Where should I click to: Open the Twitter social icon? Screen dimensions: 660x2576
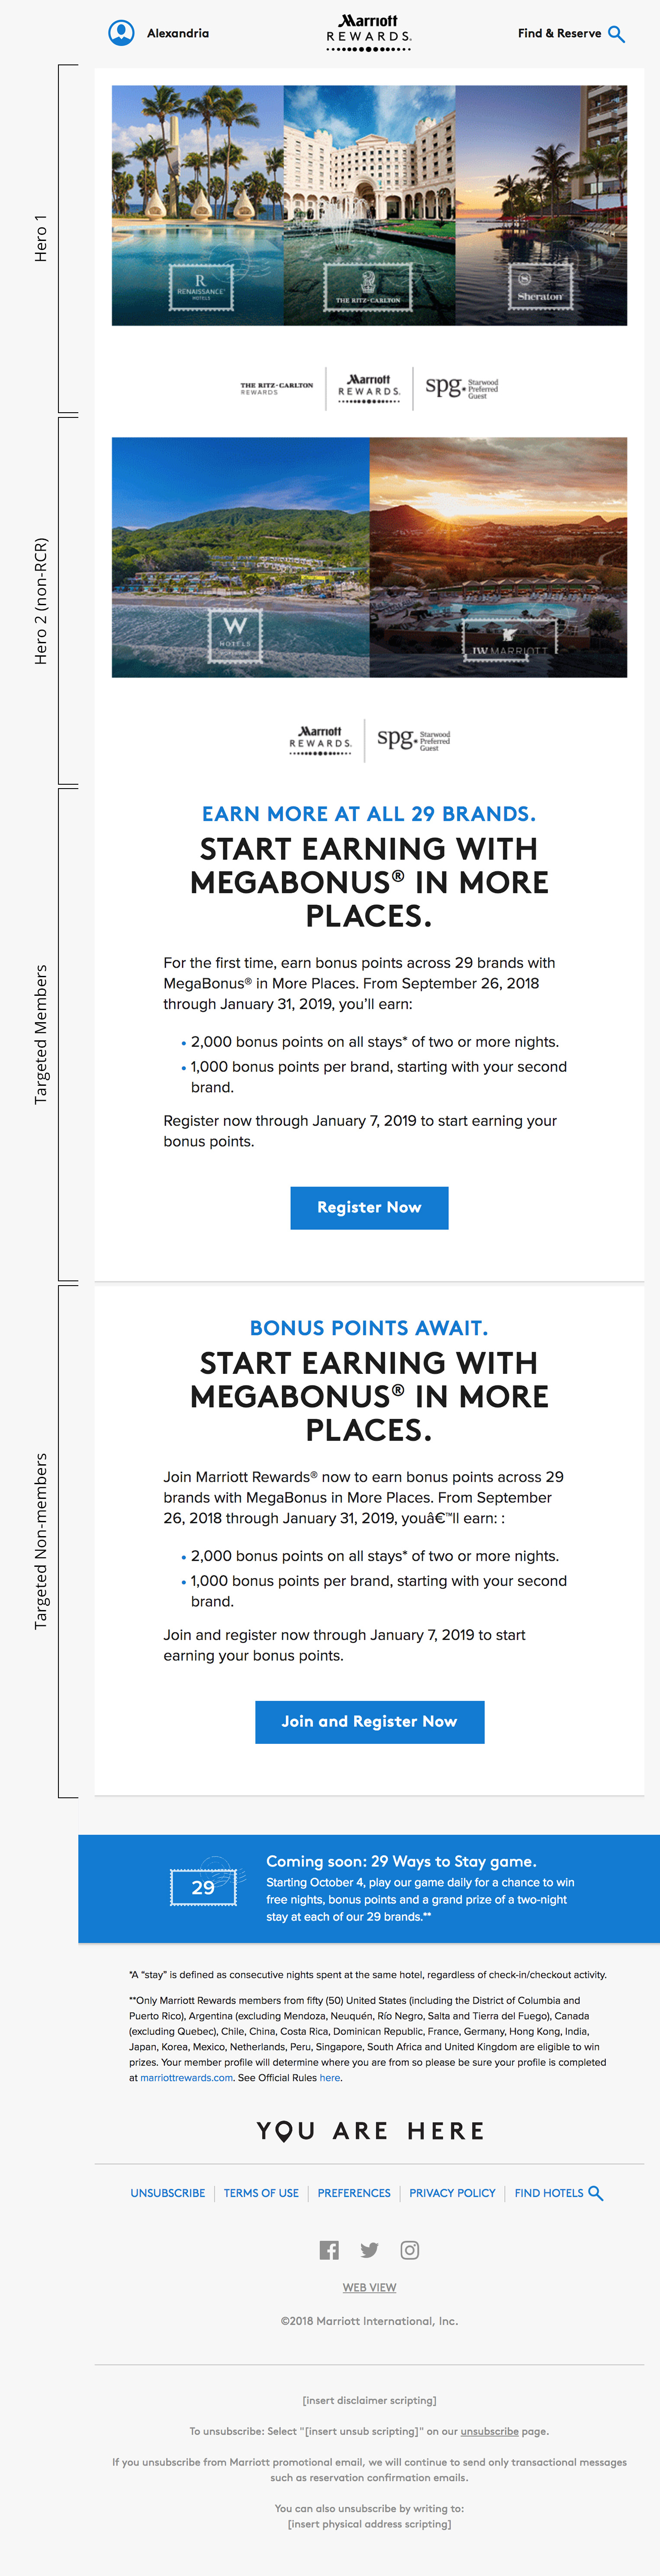(x=369, y=2250)
